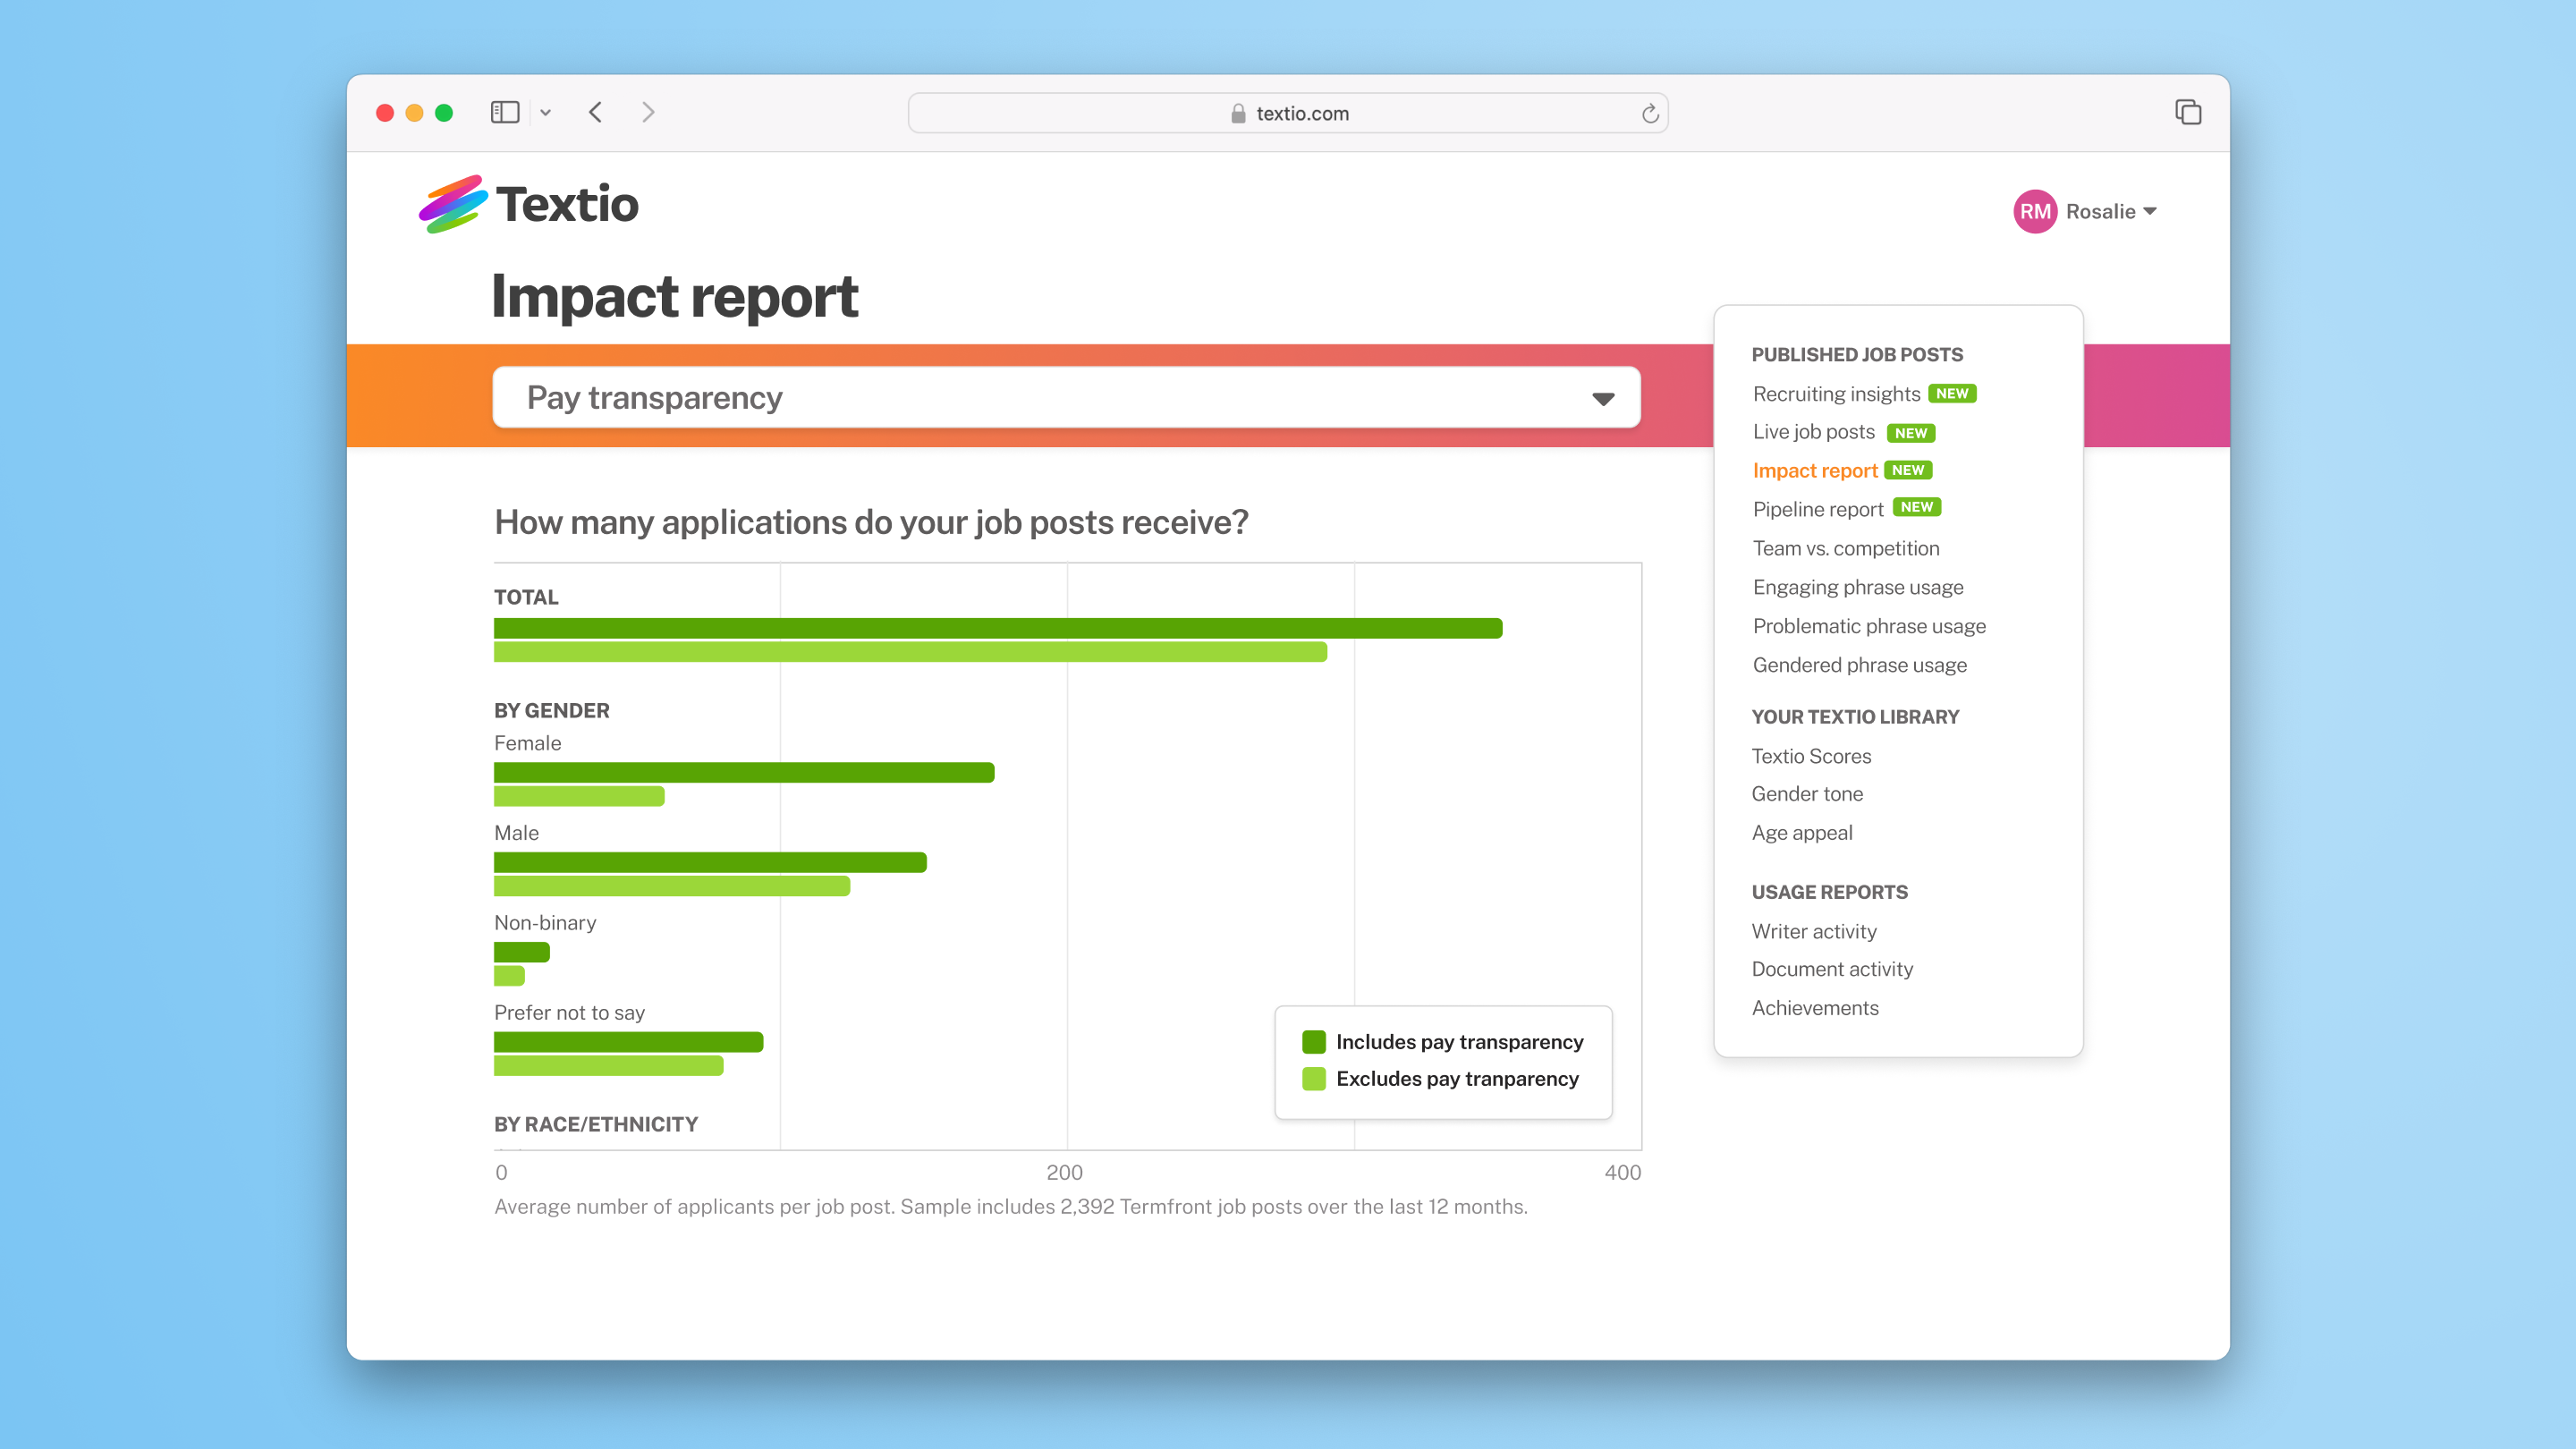Click the yellow minimize window button
This screenshot has height=1449, width=2576.
point(414,113)
